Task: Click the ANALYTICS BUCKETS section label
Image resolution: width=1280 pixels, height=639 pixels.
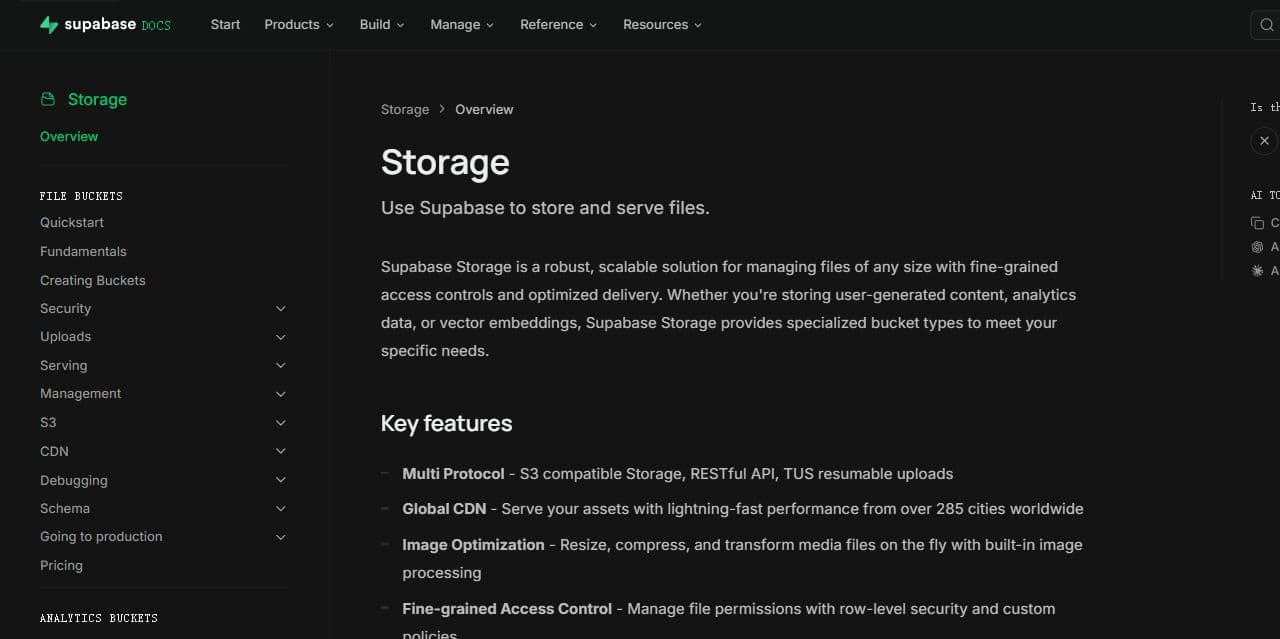Action: pyautogui.click(x=99, y=618)
